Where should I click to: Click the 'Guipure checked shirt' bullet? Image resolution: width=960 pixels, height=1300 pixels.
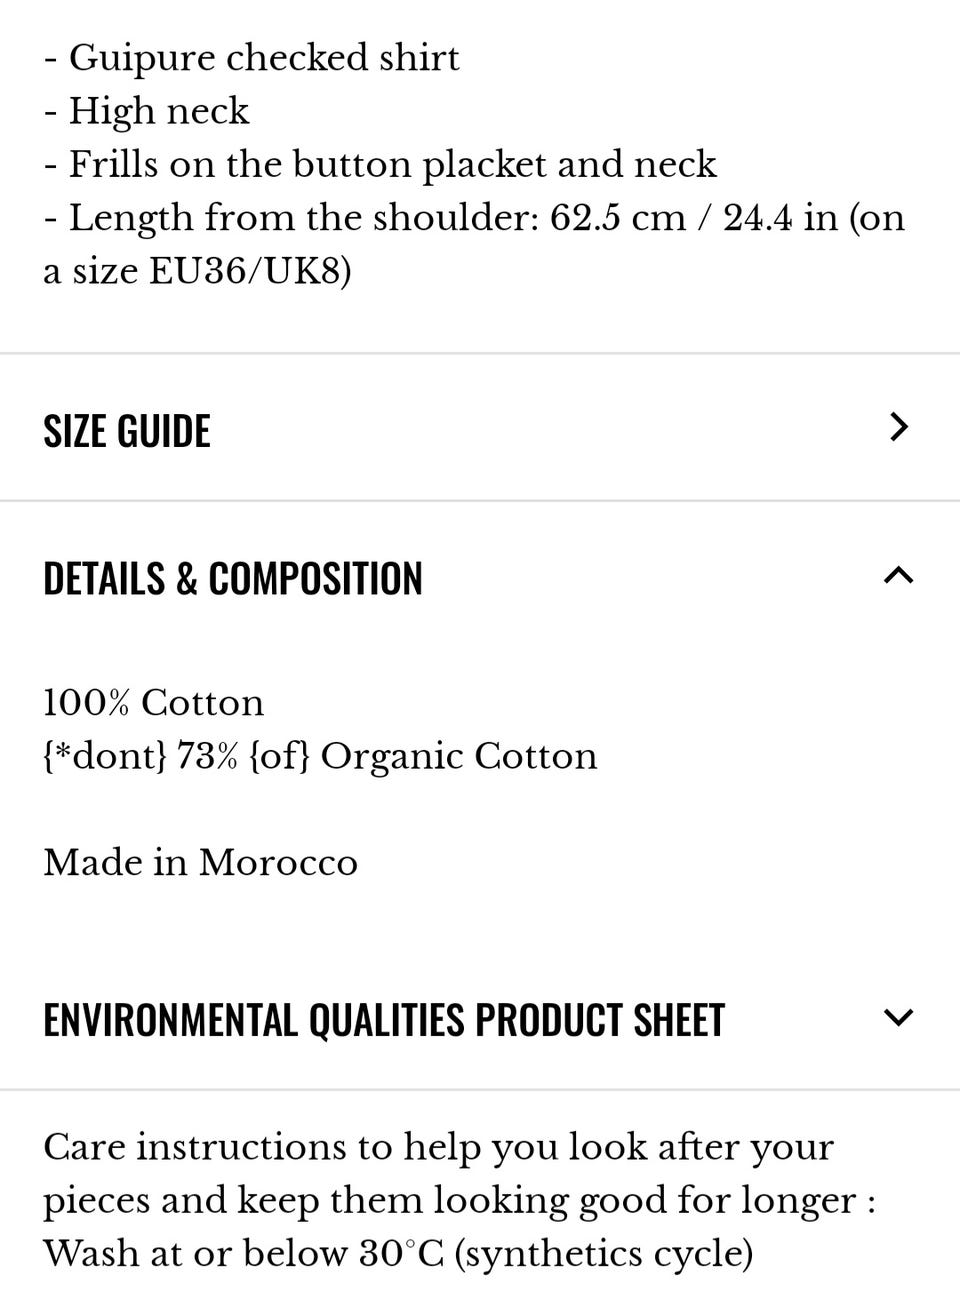(251, 58)
